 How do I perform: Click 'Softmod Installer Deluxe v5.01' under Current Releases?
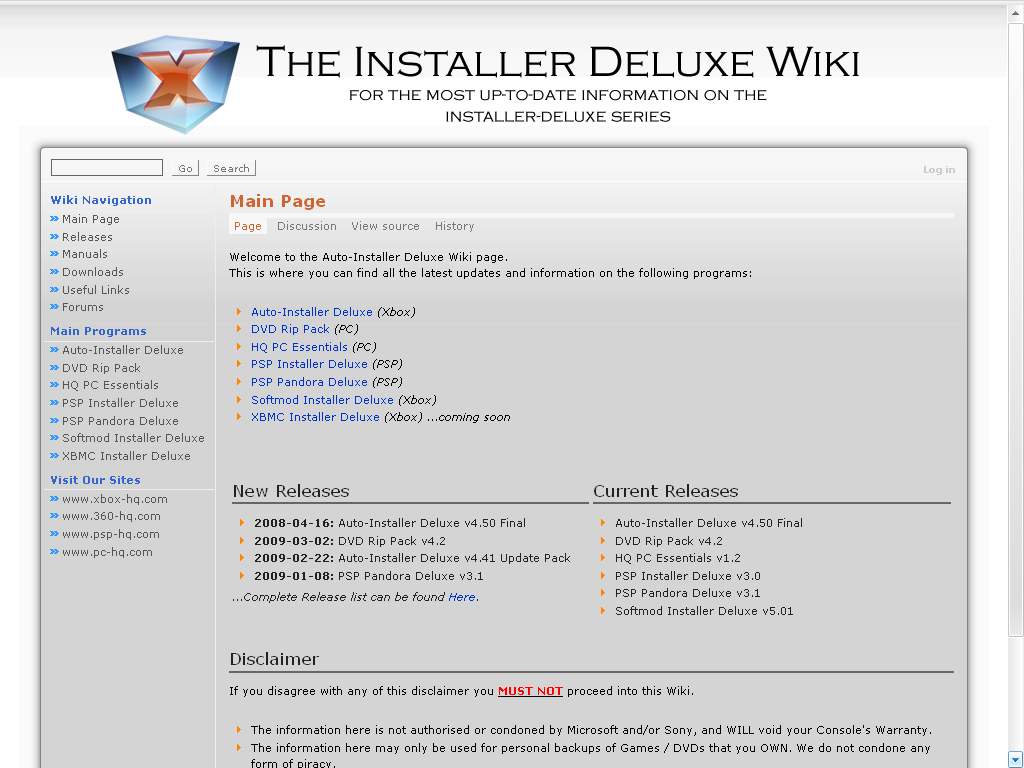[704, 611]
